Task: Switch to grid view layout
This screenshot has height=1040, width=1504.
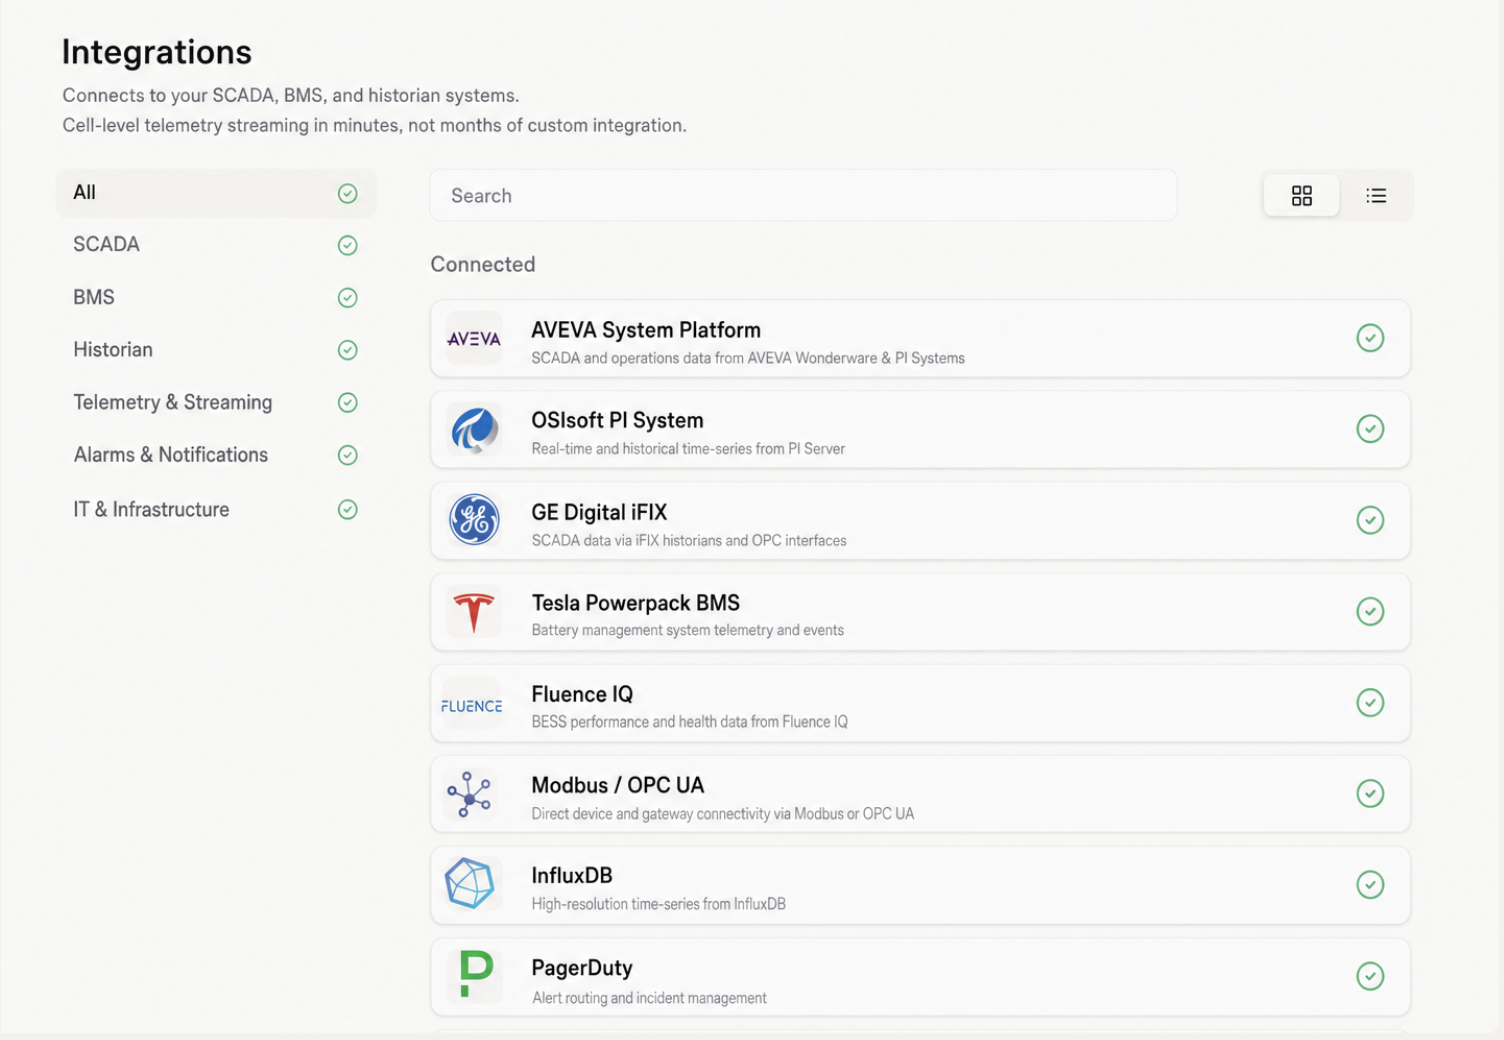Action: coord(1301,196)
